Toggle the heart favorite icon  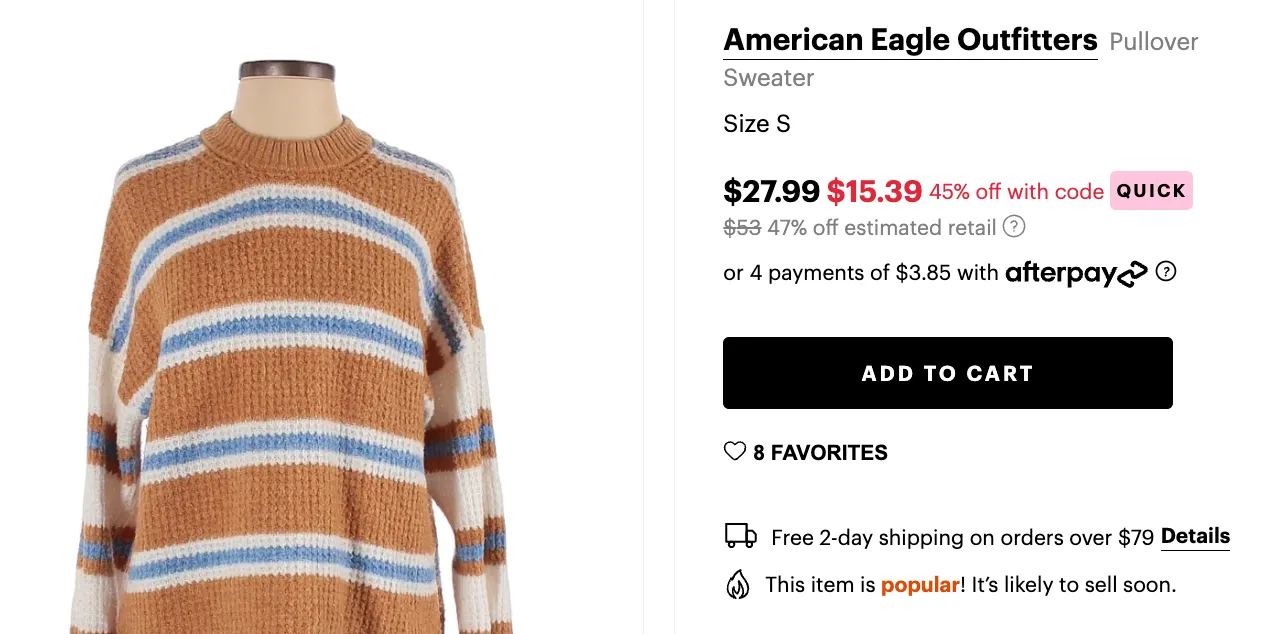pos(735,452)
